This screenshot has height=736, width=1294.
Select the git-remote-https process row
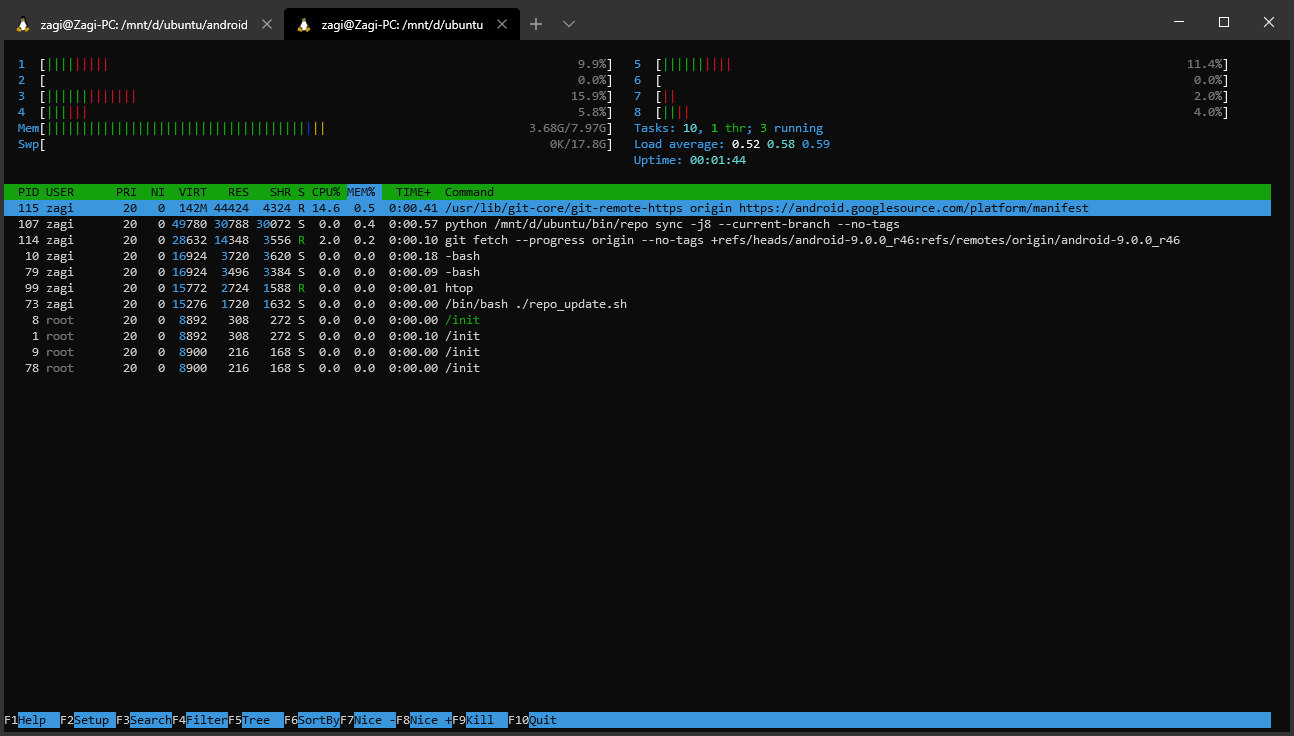coord(637,208)
